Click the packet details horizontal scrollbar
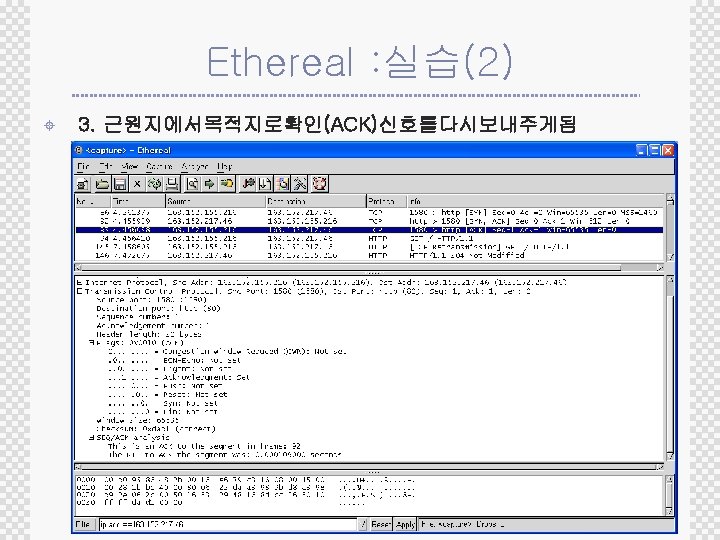This screenshot has height=540, width=720. point(369,467)
